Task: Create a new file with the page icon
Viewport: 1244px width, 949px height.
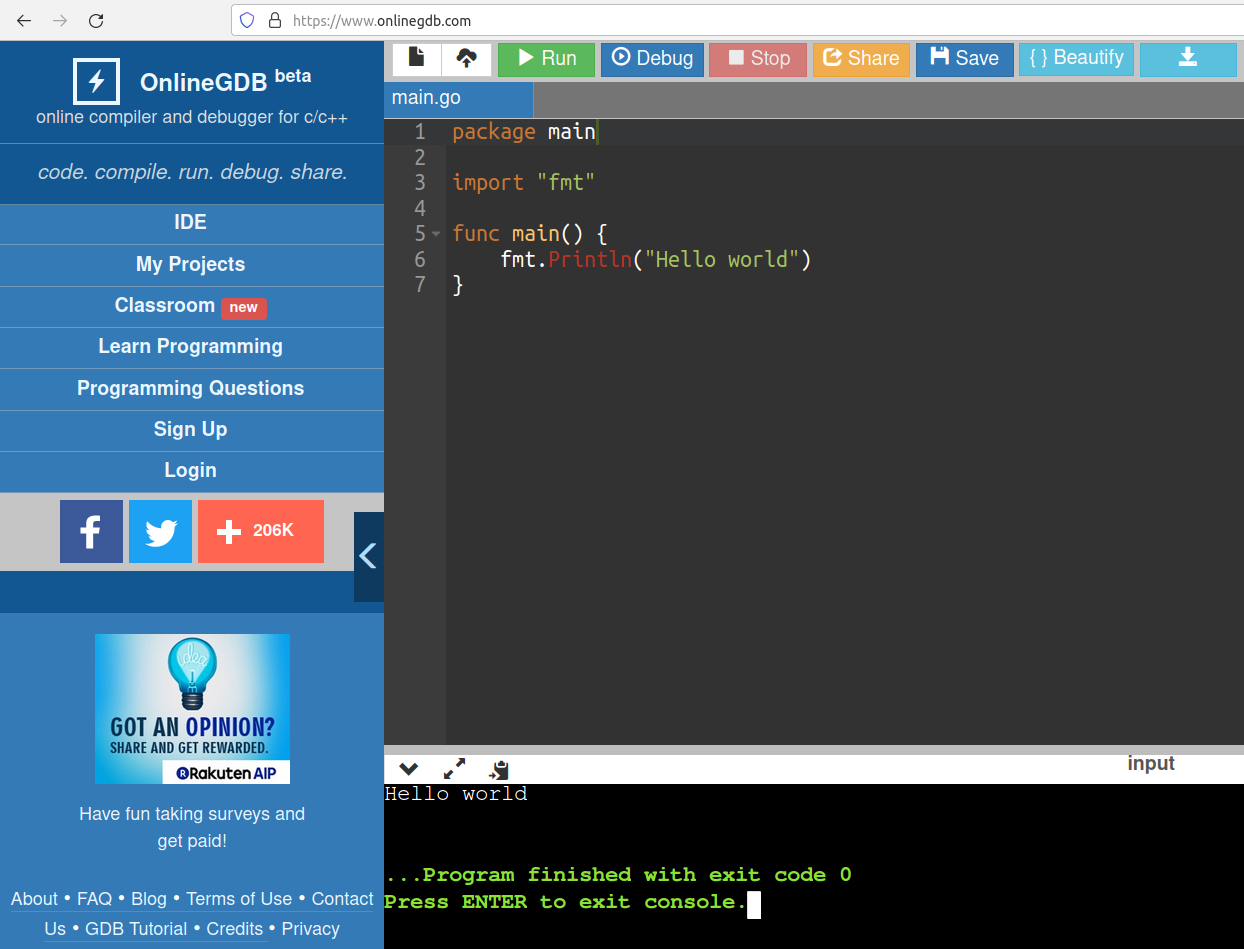Action: [416, 59]
